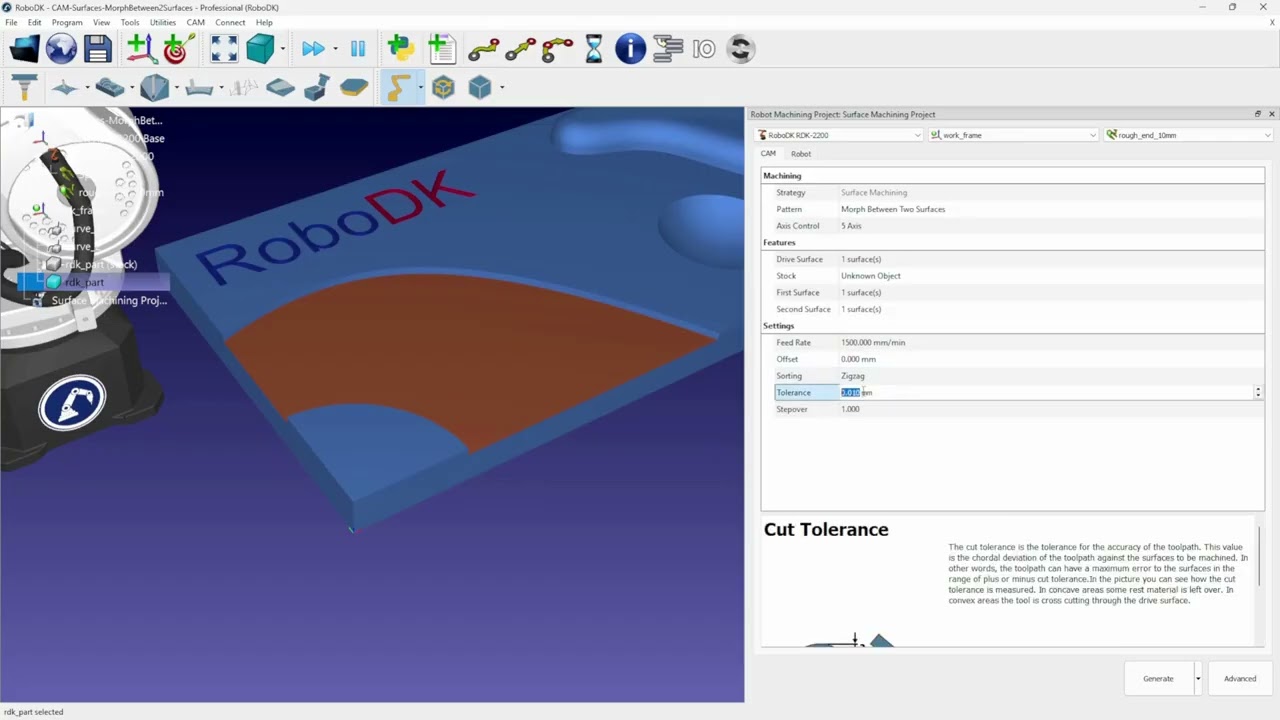The height and width of the screenshot is (720, 1280).
Task: Click the surface machining icon
Action: coord(66,88)
